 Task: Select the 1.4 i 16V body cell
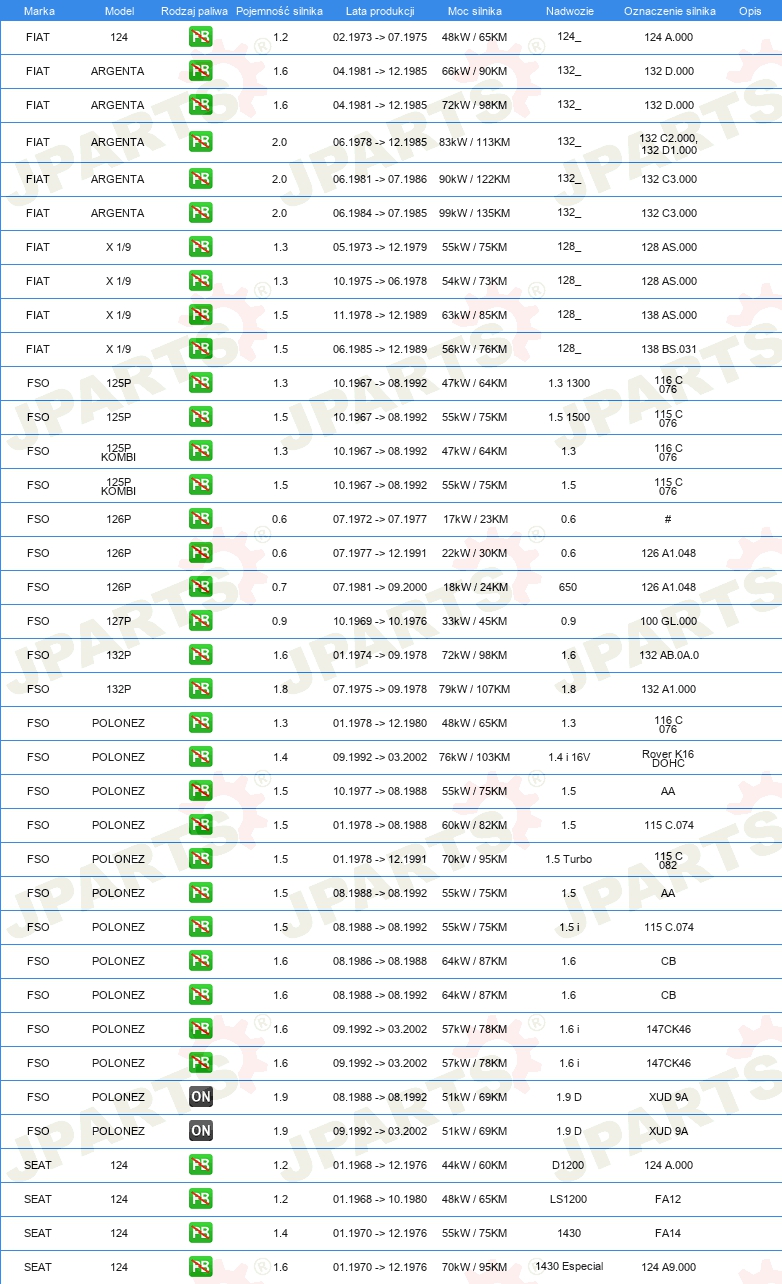pos(569,757)
